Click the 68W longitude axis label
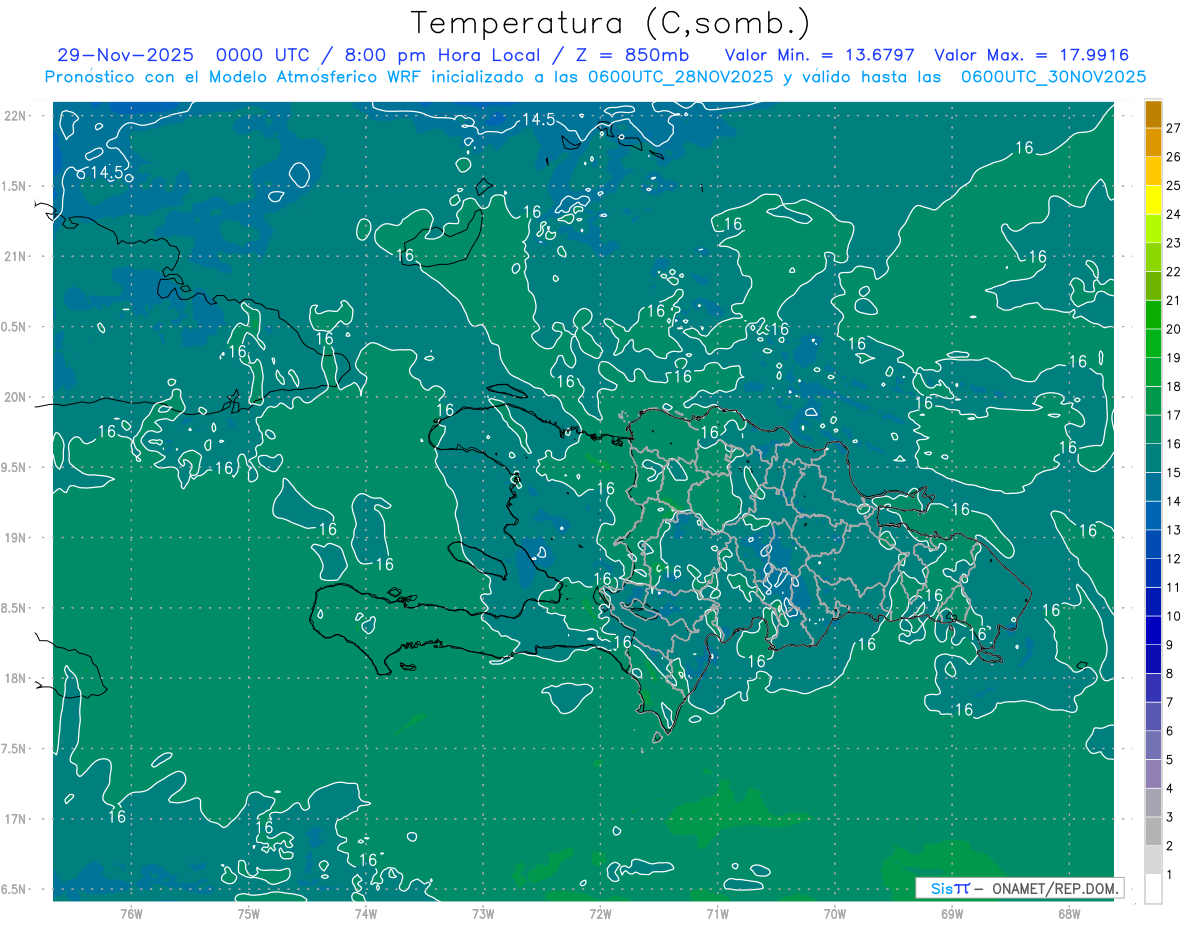Screen dimensions: 1200x927 coord(1069,913)
